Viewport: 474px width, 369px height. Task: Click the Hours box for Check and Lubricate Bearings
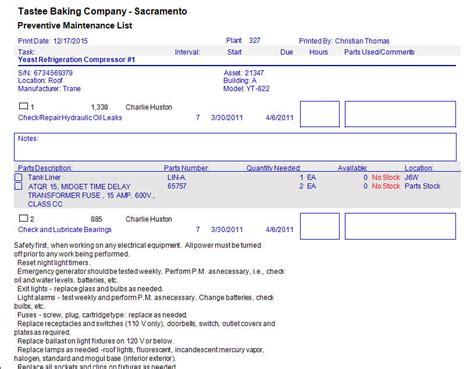point(320,226)
